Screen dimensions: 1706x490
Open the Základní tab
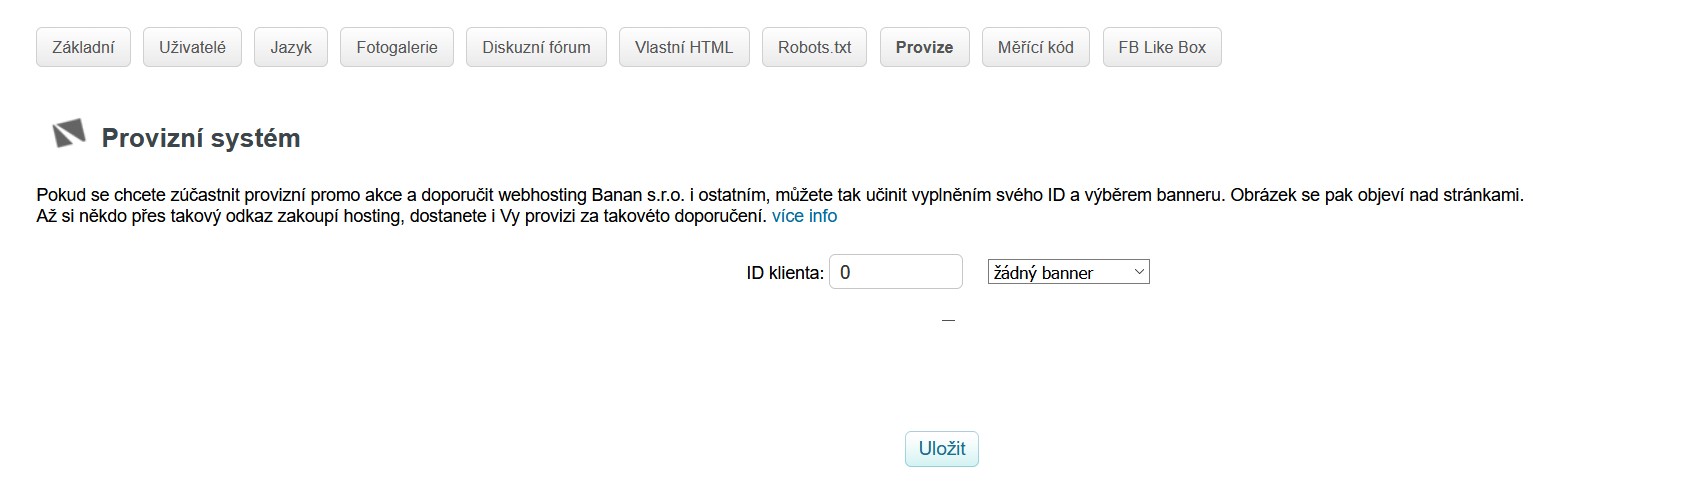[x=83, y=47]
